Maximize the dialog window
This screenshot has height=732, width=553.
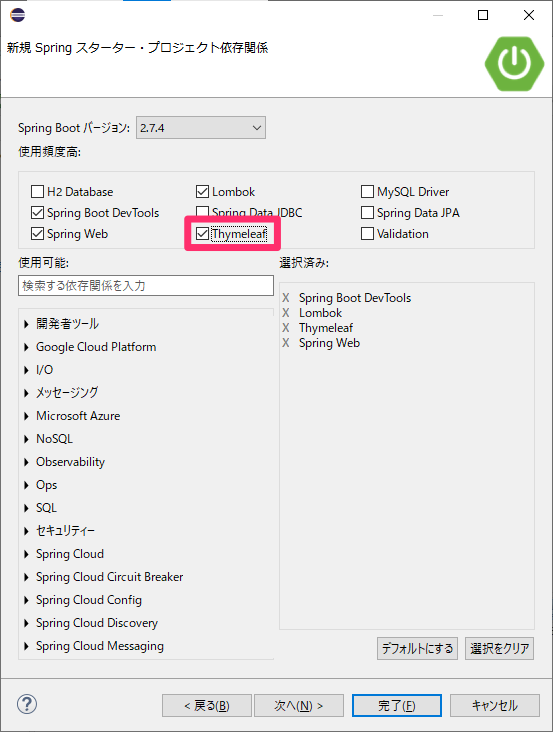click(483, 15)
